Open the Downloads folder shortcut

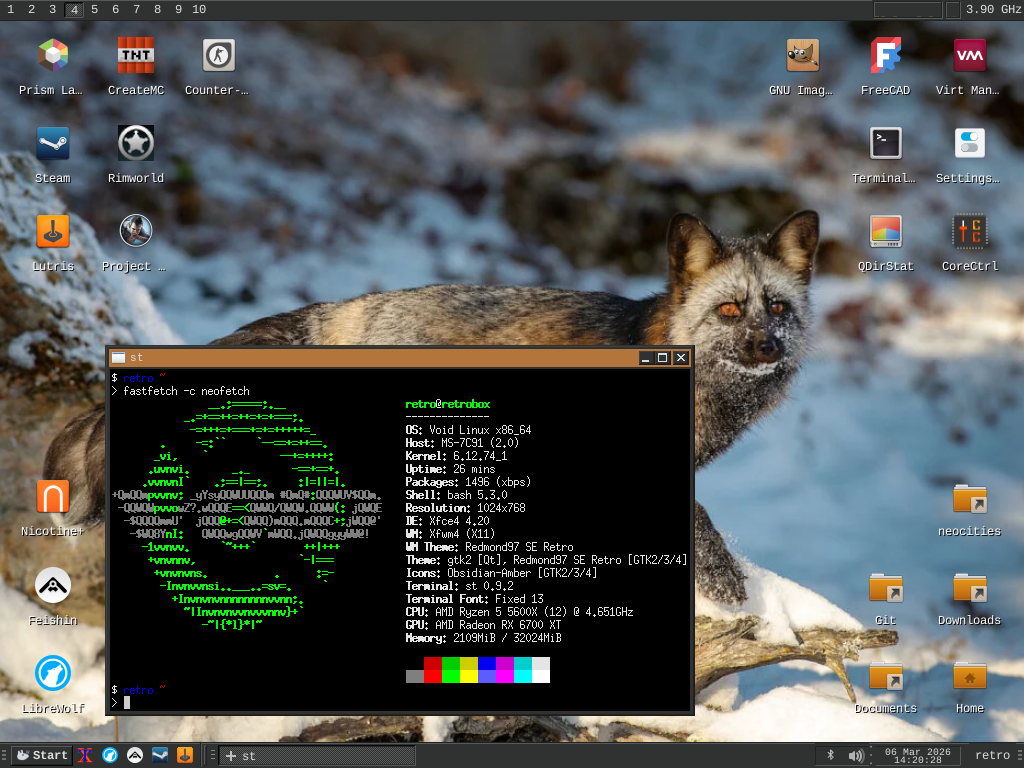click(x=968, y=587)
